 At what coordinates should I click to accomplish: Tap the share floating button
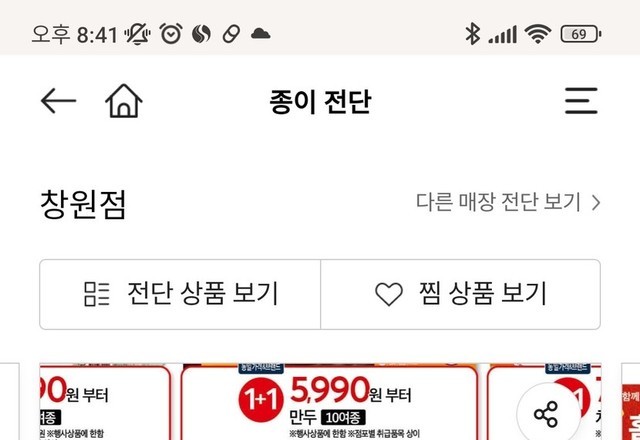click(546, 414)
